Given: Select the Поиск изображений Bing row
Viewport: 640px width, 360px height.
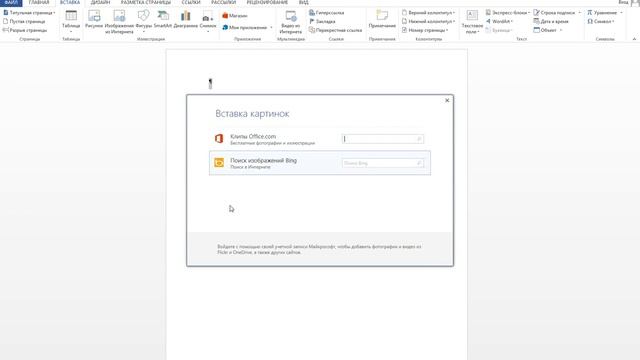Looking at the screenshot, I should (x=320, y=163).
